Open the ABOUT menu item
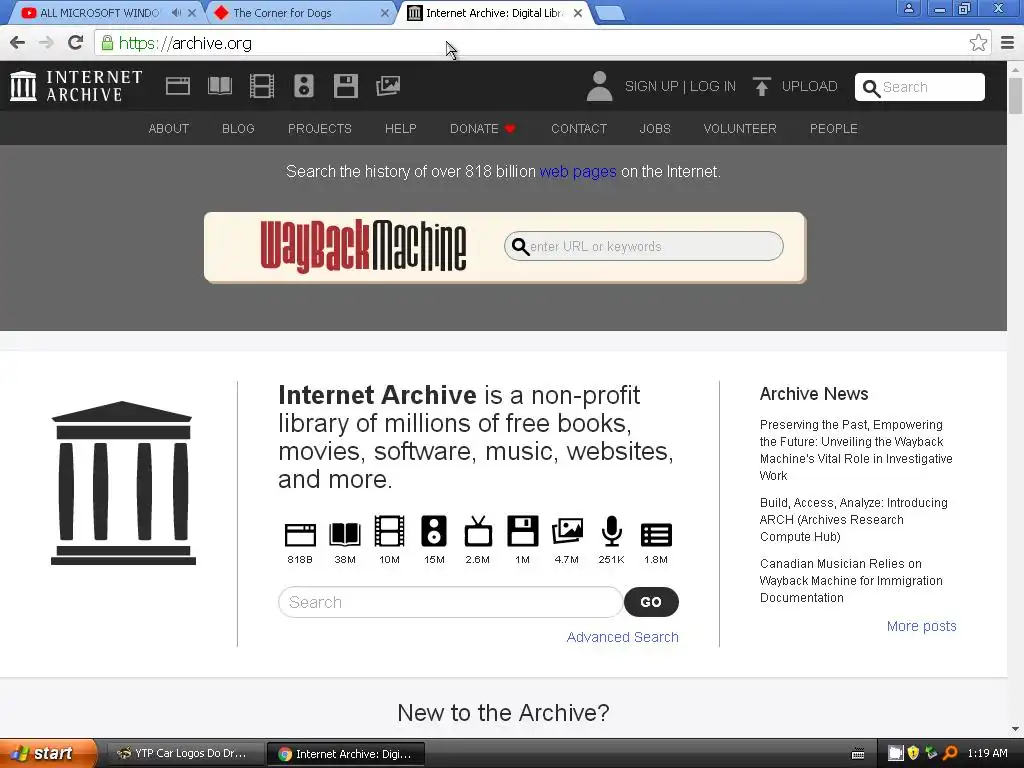This screenshot has height=768, width=1024. click(x=168, y=129)
